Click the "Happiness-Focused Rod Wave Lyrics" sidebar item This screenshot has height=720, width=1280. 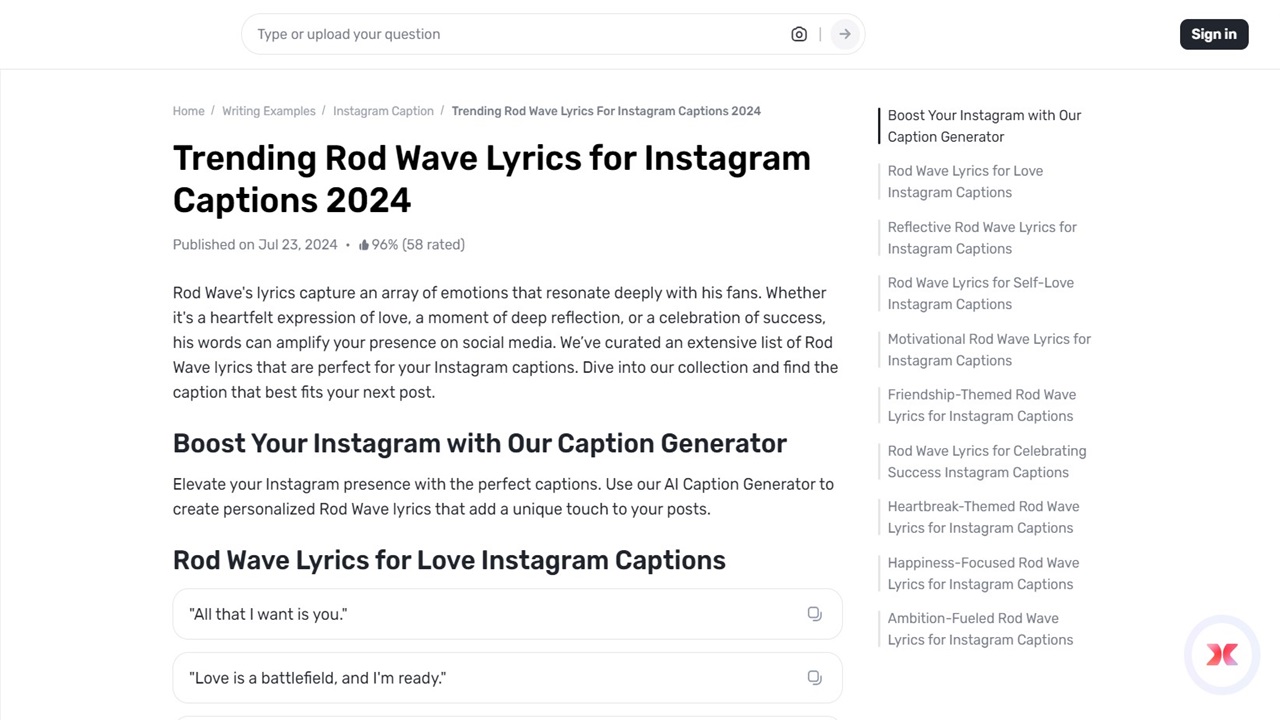pyautogui.click(x=983, y=573)
